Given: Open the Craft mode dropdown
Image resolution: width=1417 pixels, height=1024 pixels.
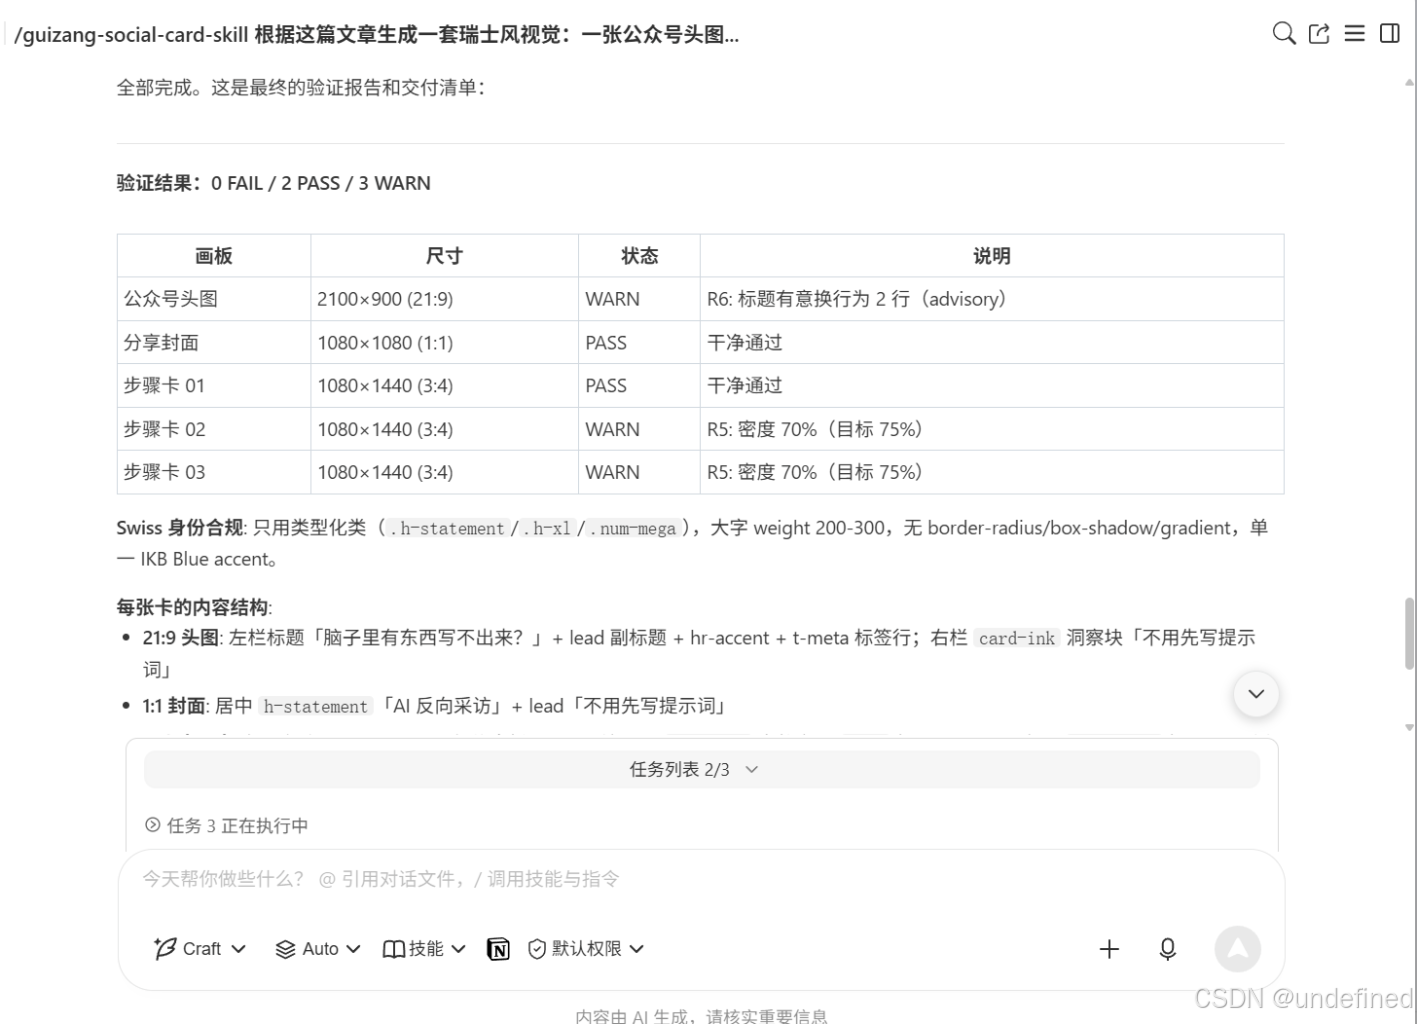Looking at the screenshot, I should pos(200,949).
